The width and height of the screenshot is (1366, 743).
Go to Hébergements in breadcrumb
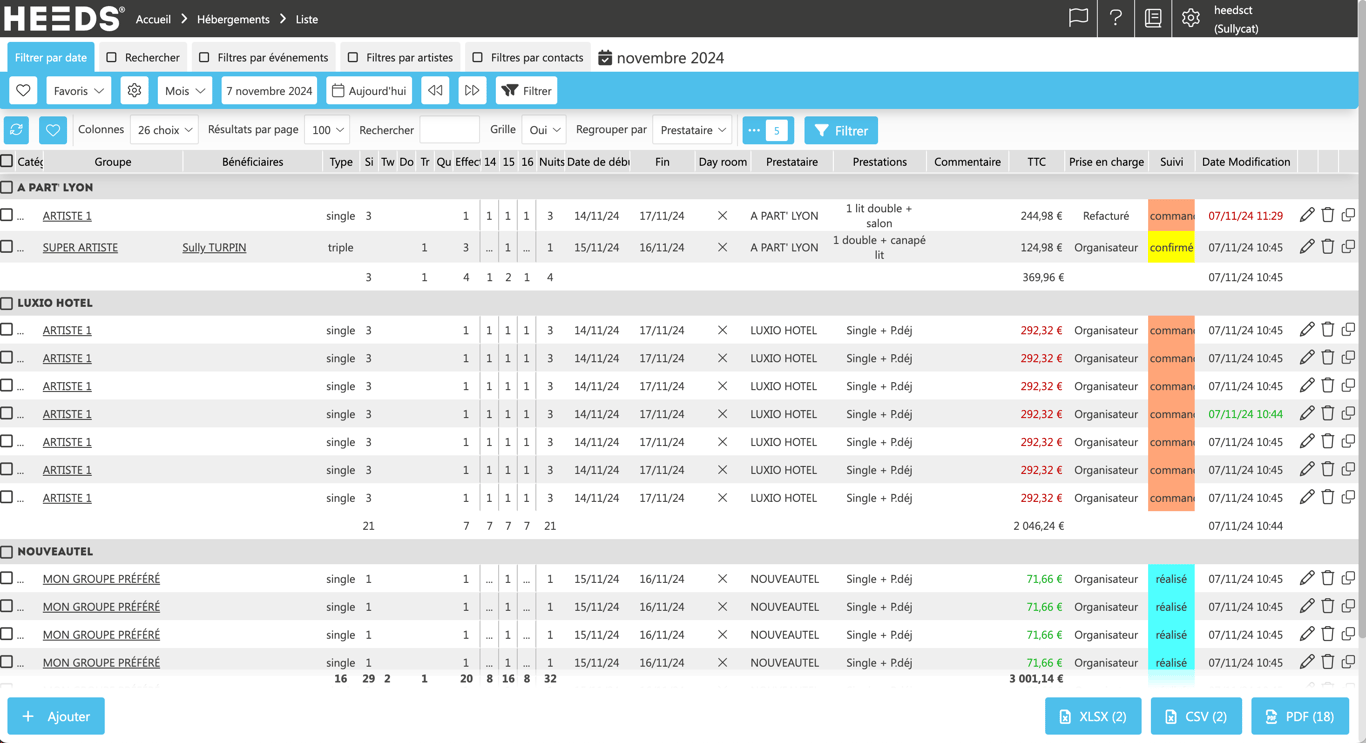(233, 19)
